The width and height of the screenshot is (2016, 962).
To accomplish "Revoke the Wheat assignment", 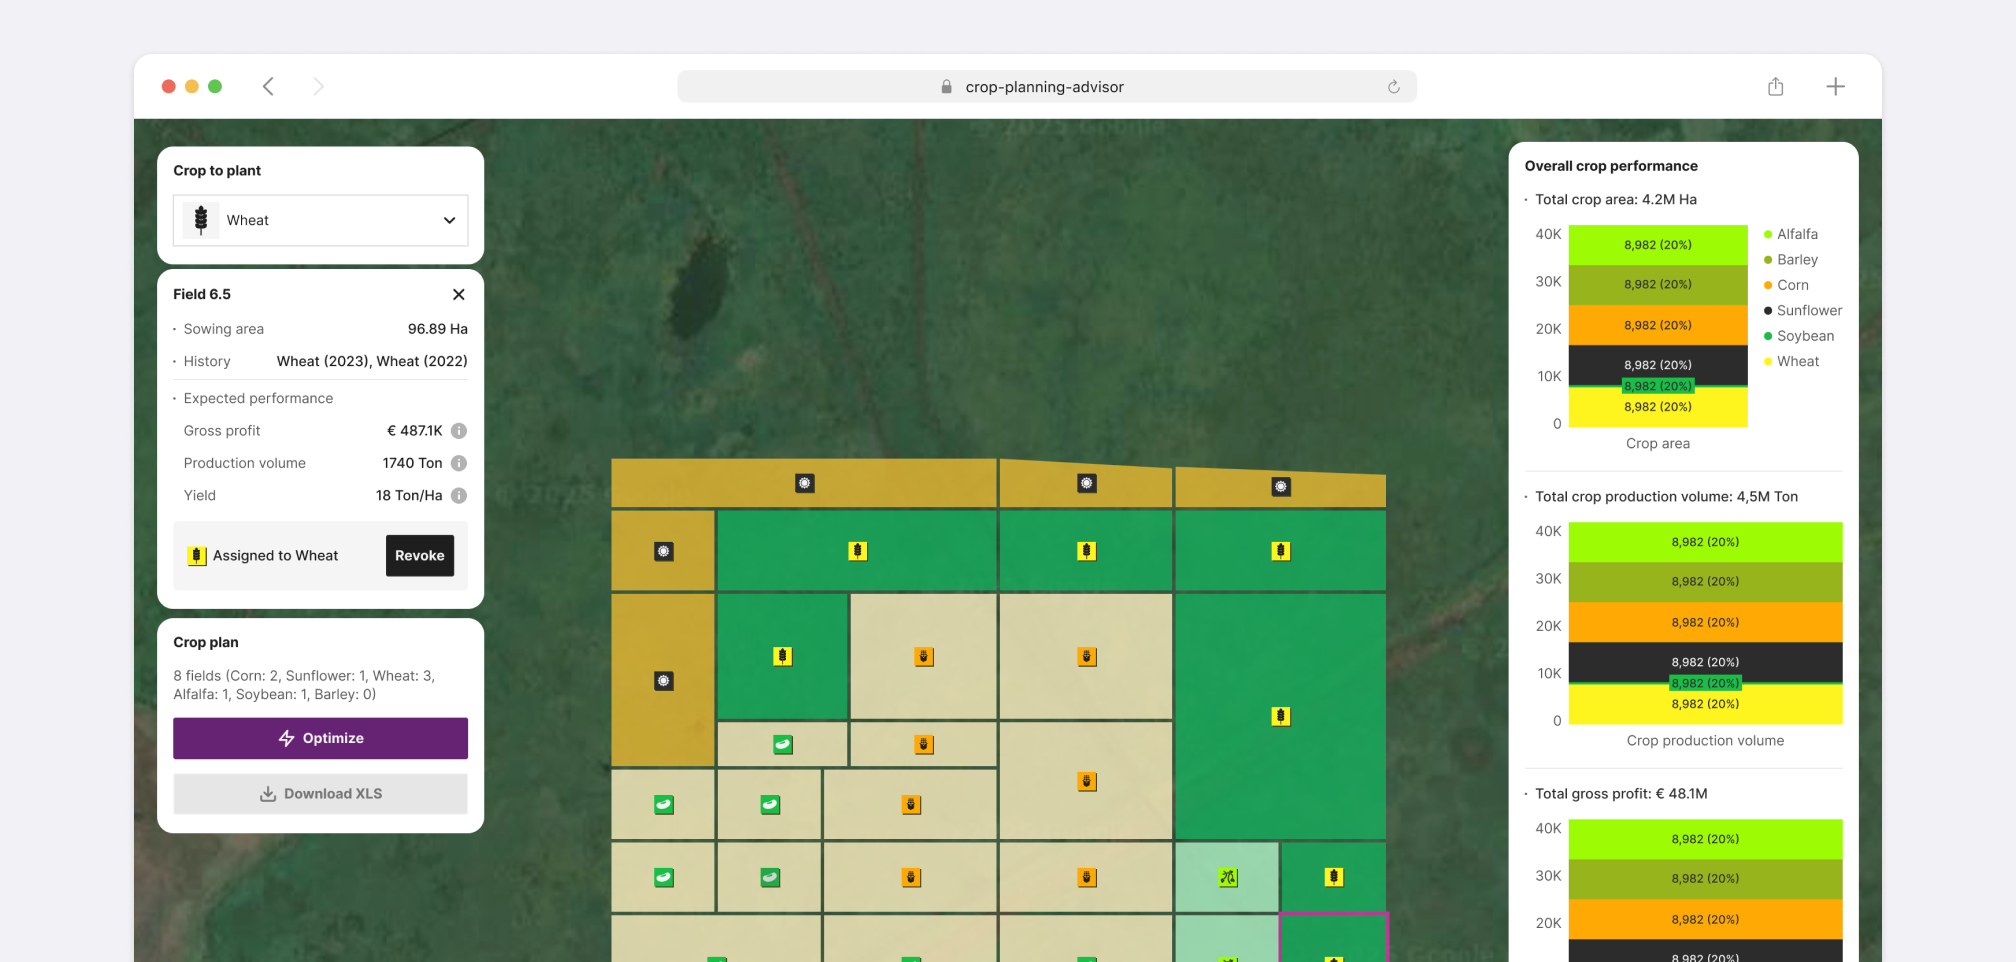I will tap(419, 556).
